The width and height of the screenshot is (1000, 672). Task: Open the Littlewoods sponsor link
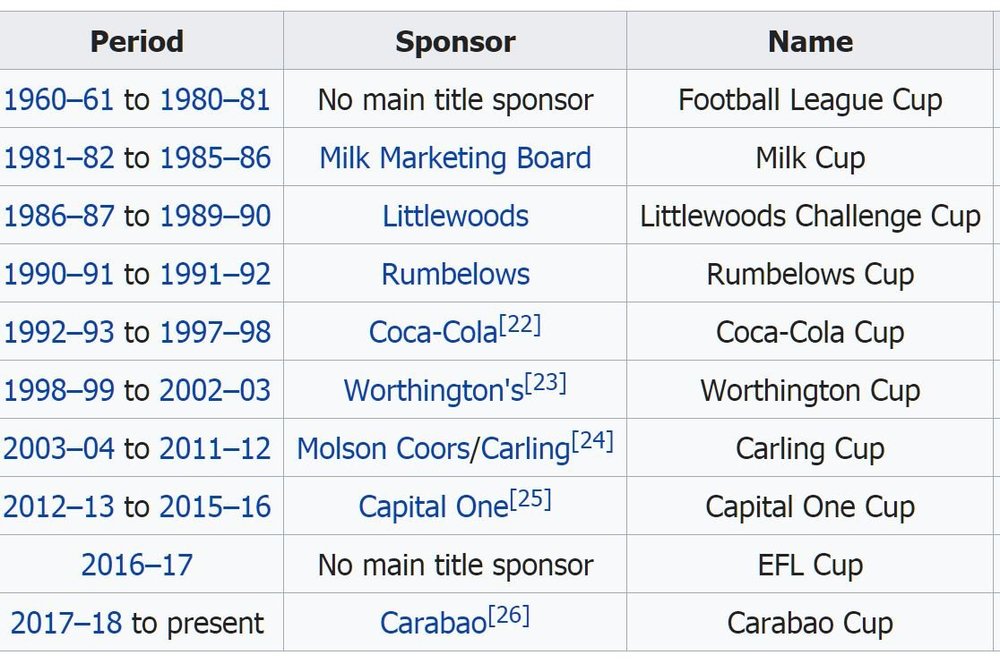point(455,216)
